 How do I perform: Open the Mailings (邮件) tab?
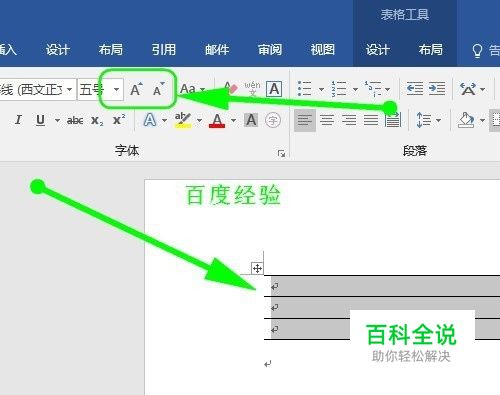[x=217, y=50]
